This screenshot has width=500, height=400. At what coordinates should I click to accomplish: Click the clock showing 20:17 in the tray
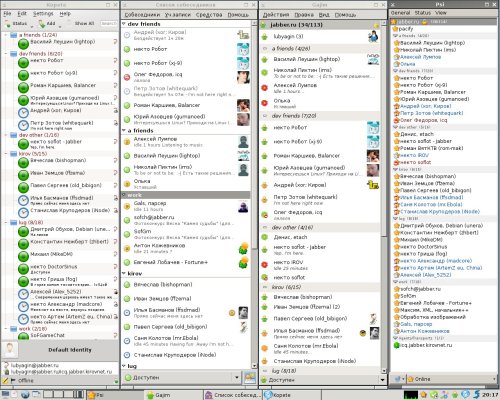coord(490,395)
